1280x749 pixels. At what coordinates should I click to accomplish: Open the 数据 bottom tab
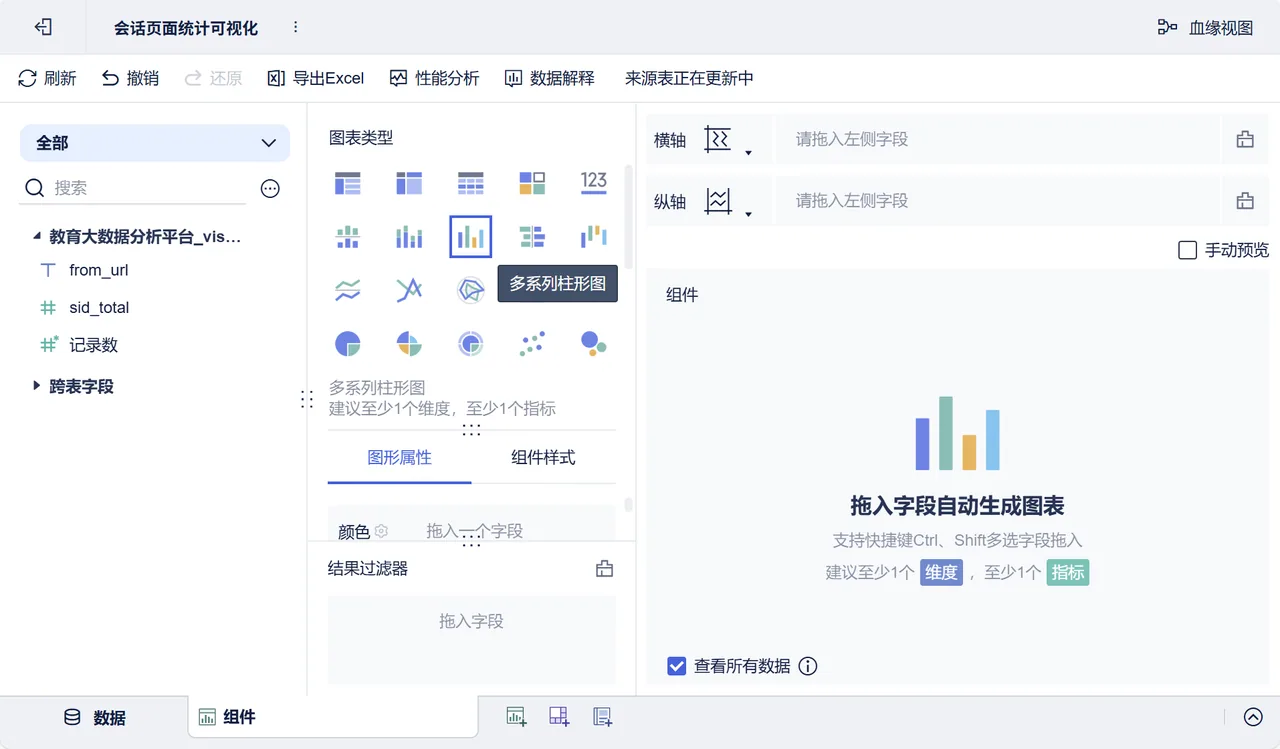click(x=95, y=718)
